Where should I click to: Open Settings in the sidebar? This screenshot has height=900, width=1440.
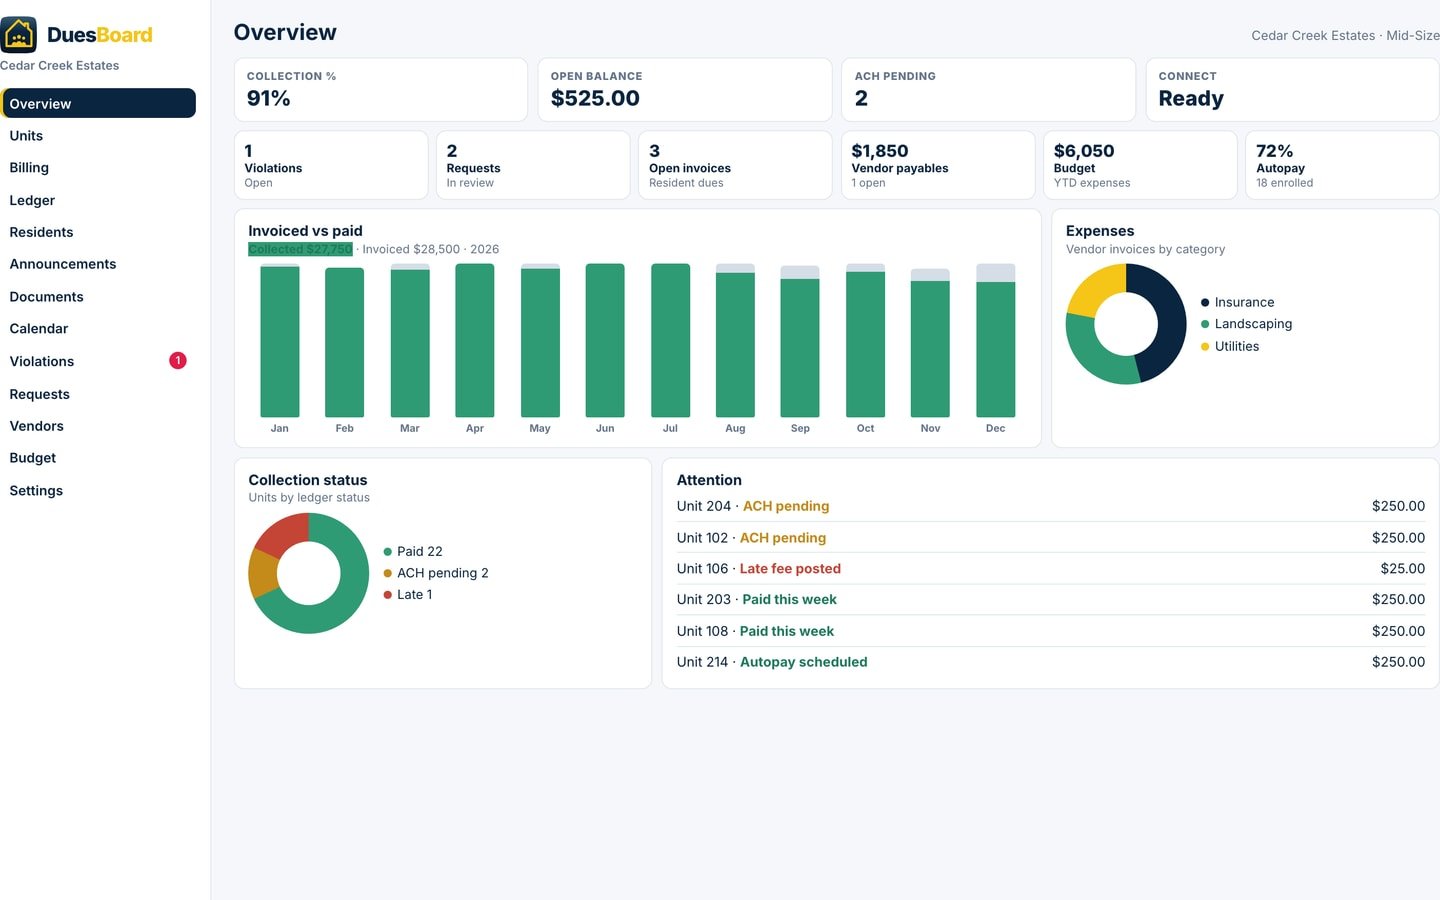coord(98,491)
